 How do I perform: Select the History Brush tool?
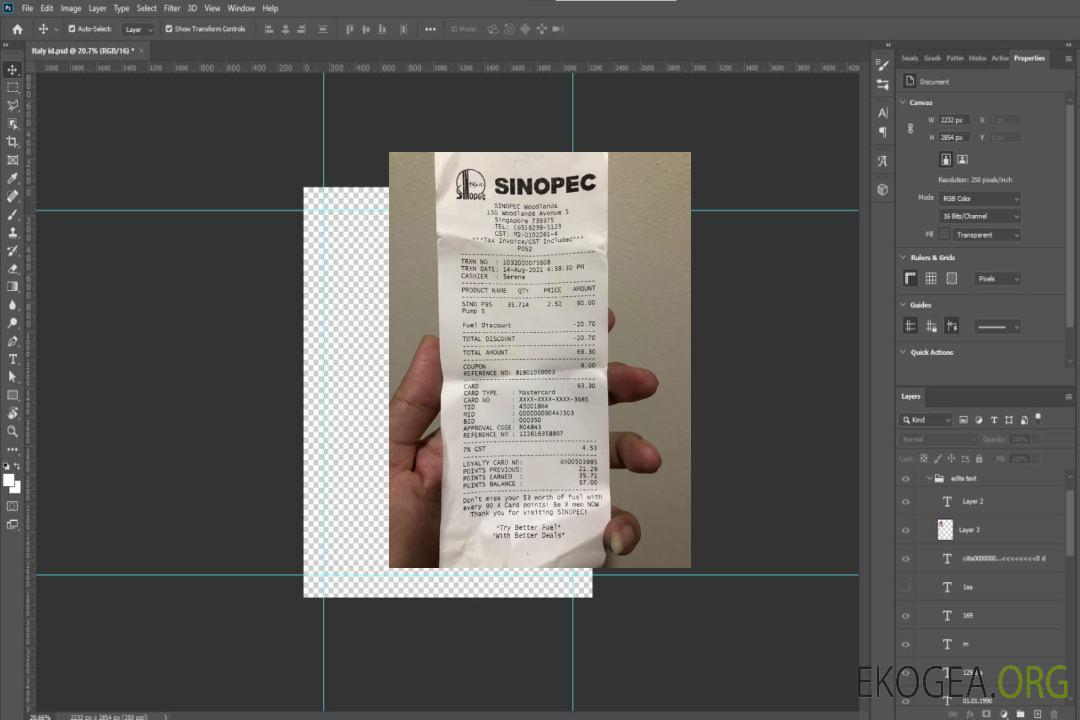point(12,251)
